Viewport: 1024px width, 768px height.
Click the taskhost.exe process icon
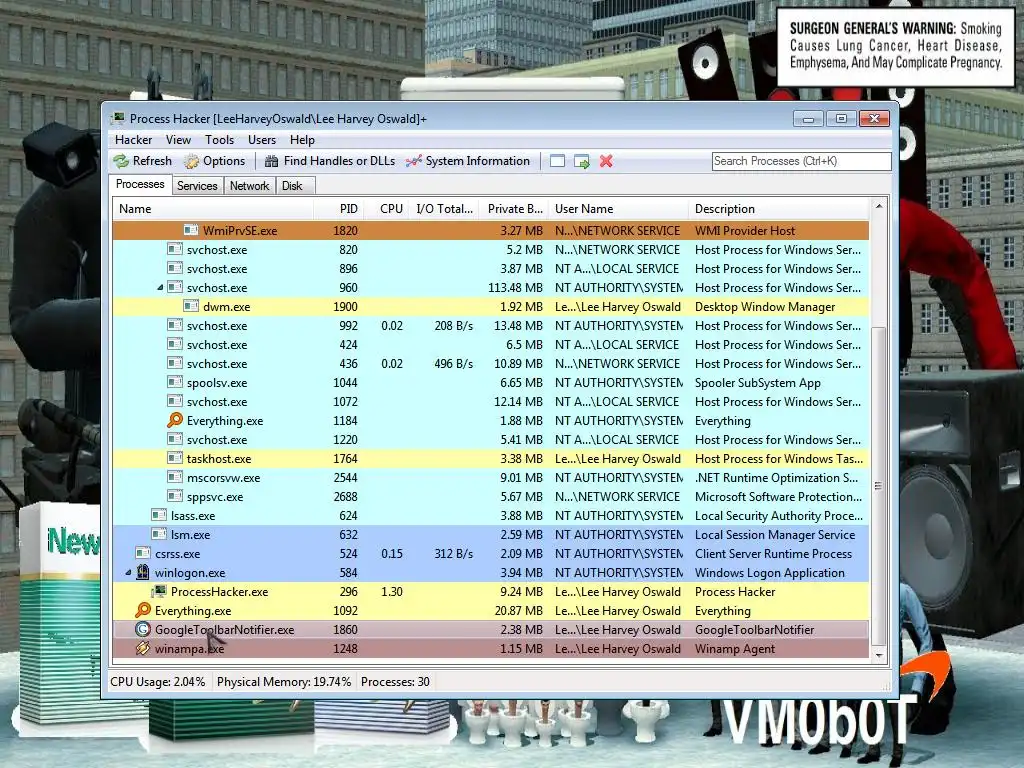[x=174, y=458]
